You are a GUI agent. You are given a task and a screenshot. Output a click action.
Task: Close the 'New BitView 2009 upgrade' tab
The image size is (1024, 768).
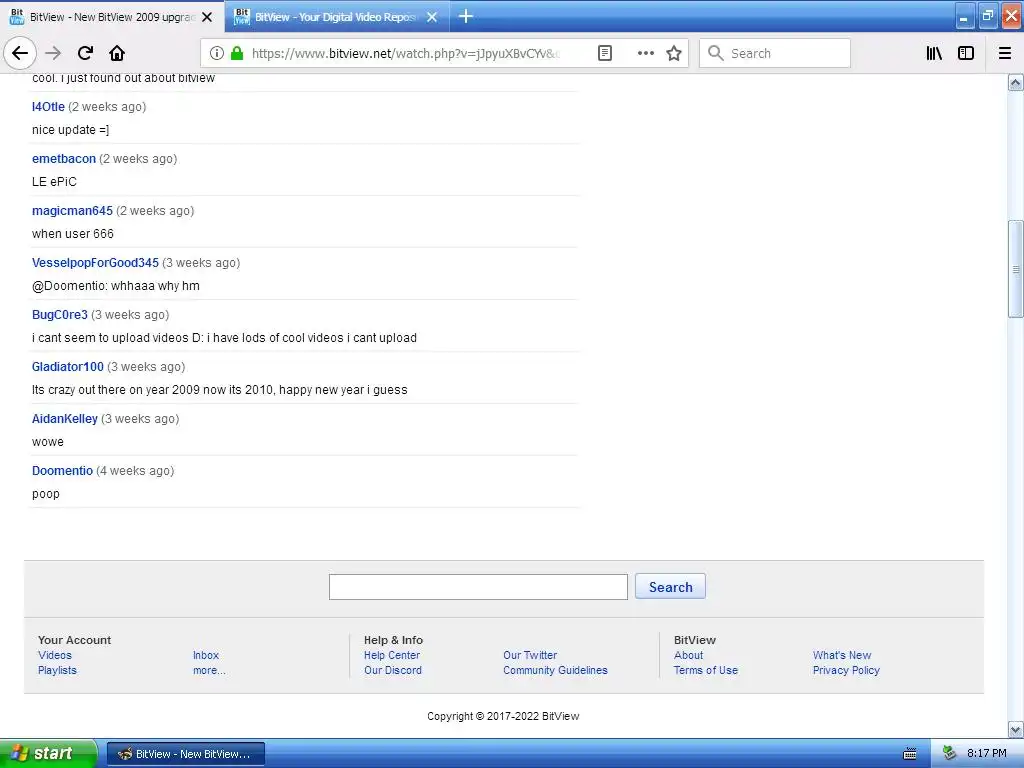coord(207,17)
